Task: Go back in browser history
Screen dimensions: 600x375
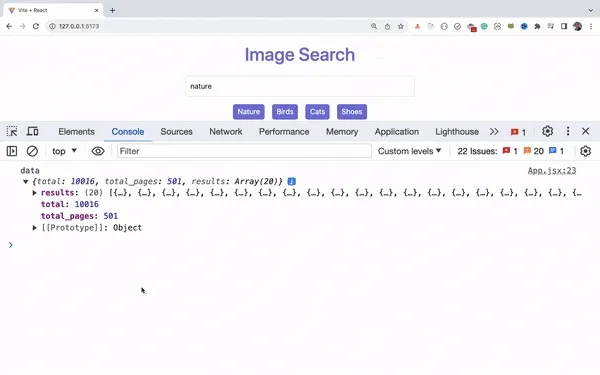Action: click(9, 26)
